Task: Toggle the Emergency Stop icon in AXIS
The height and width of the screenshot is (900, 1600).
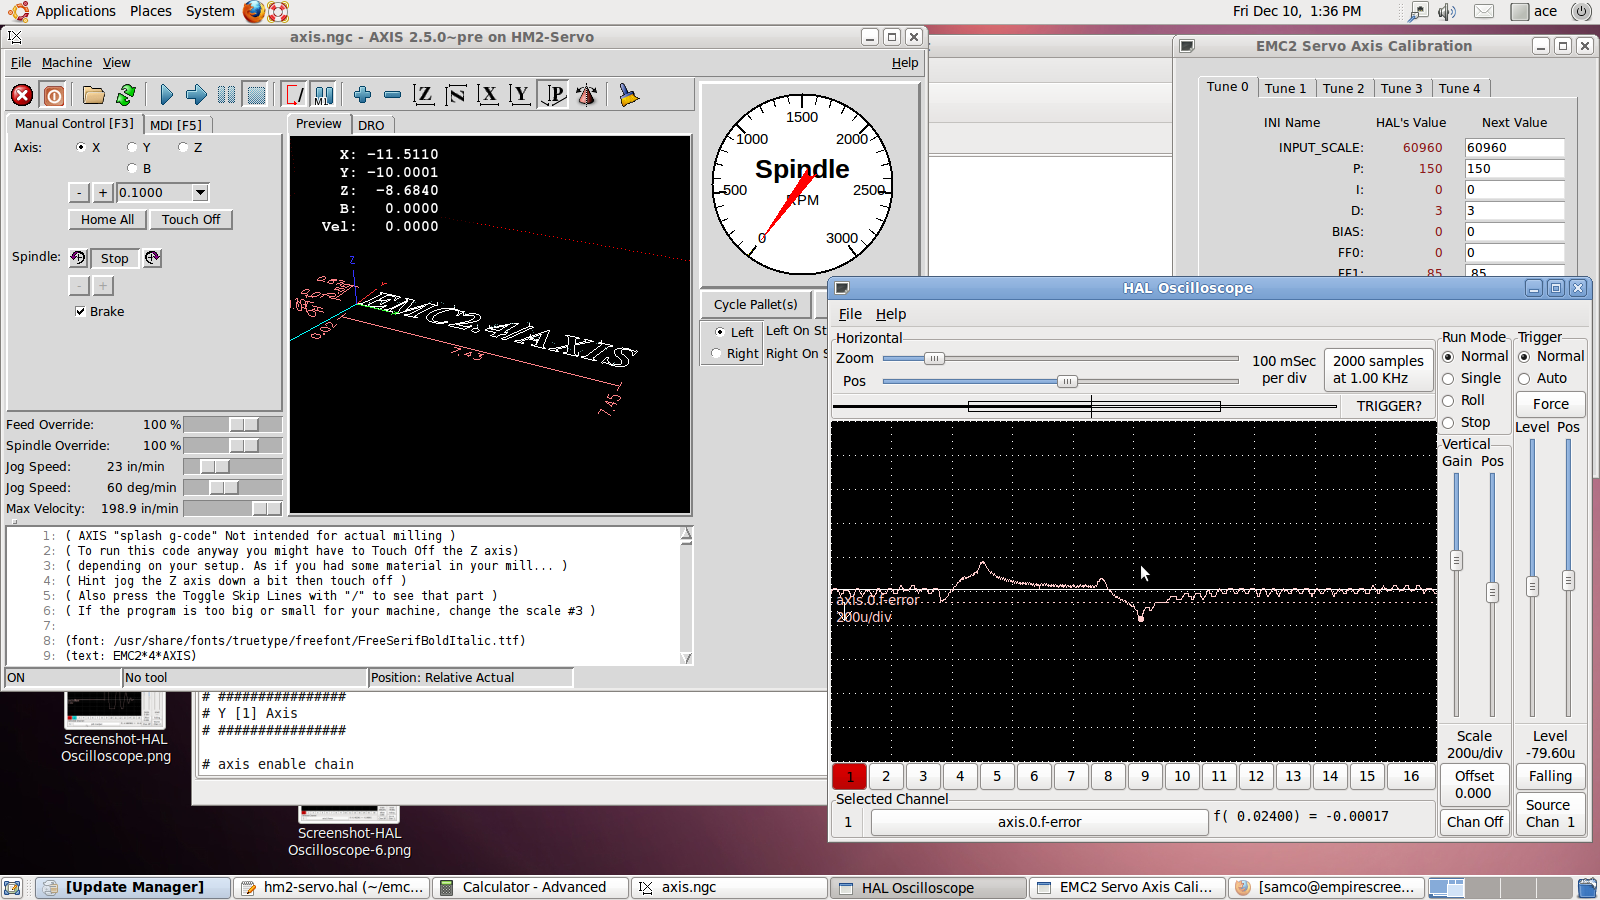Action: (x=22, y=95)
